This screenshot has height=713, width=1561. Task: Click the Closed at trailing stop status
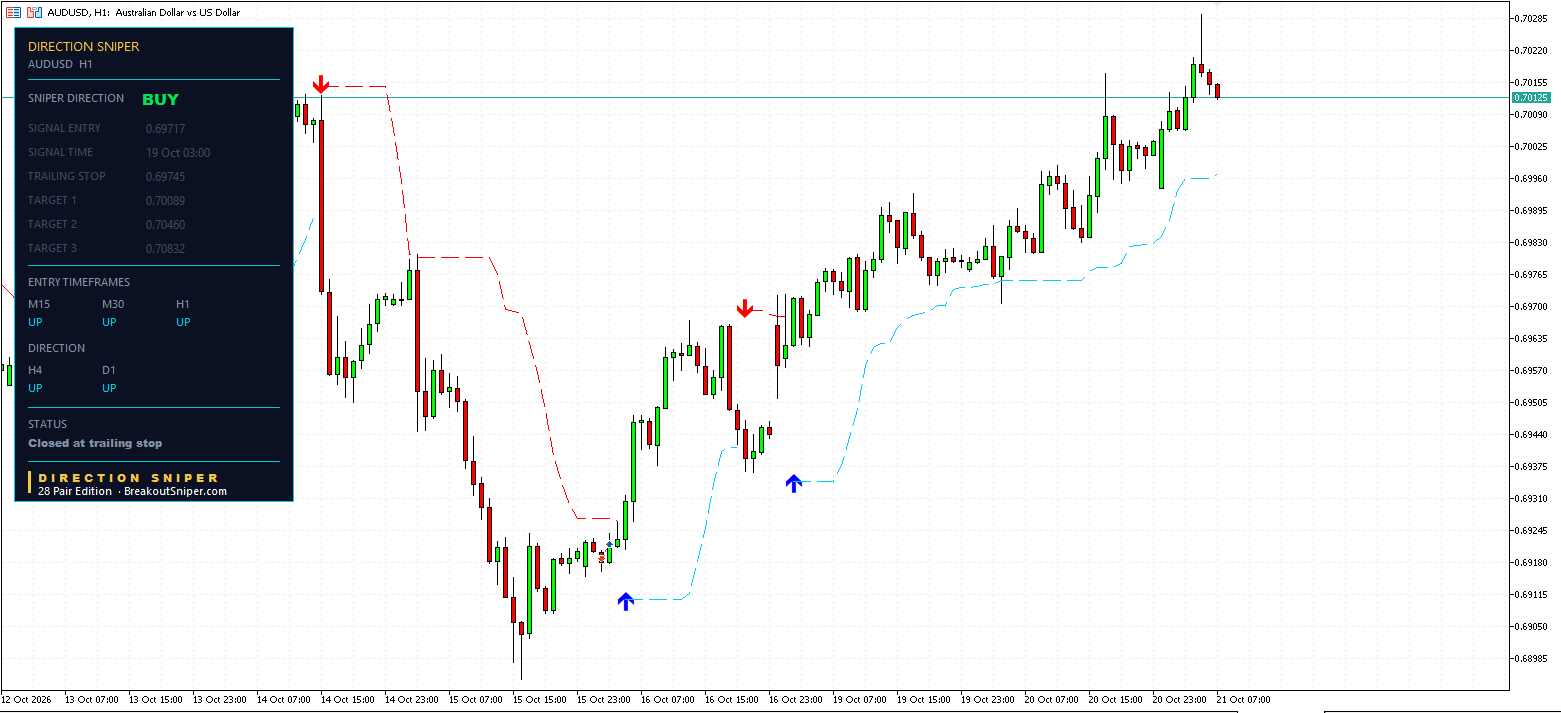coord(95,443)
